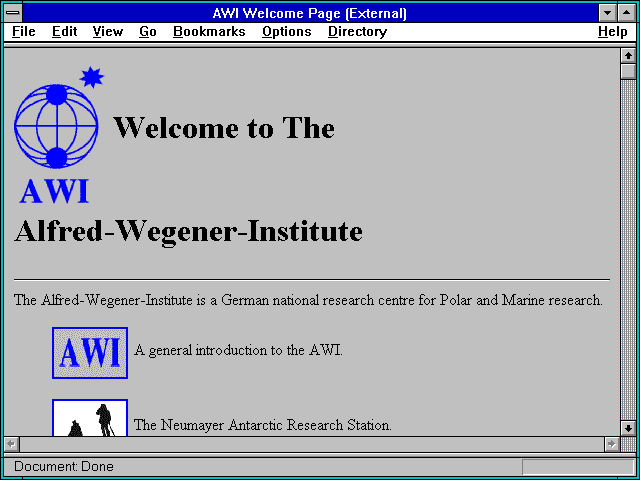
Task: Open the Bookmarks menu
Action: pos(209,31)
